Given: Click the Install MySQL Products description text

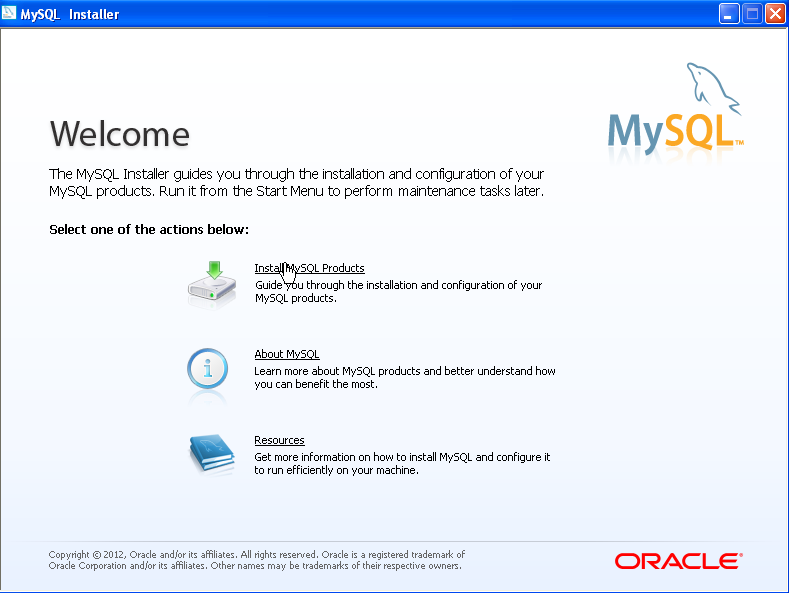Looking at the screenshot, I should (x=398, y=292).
